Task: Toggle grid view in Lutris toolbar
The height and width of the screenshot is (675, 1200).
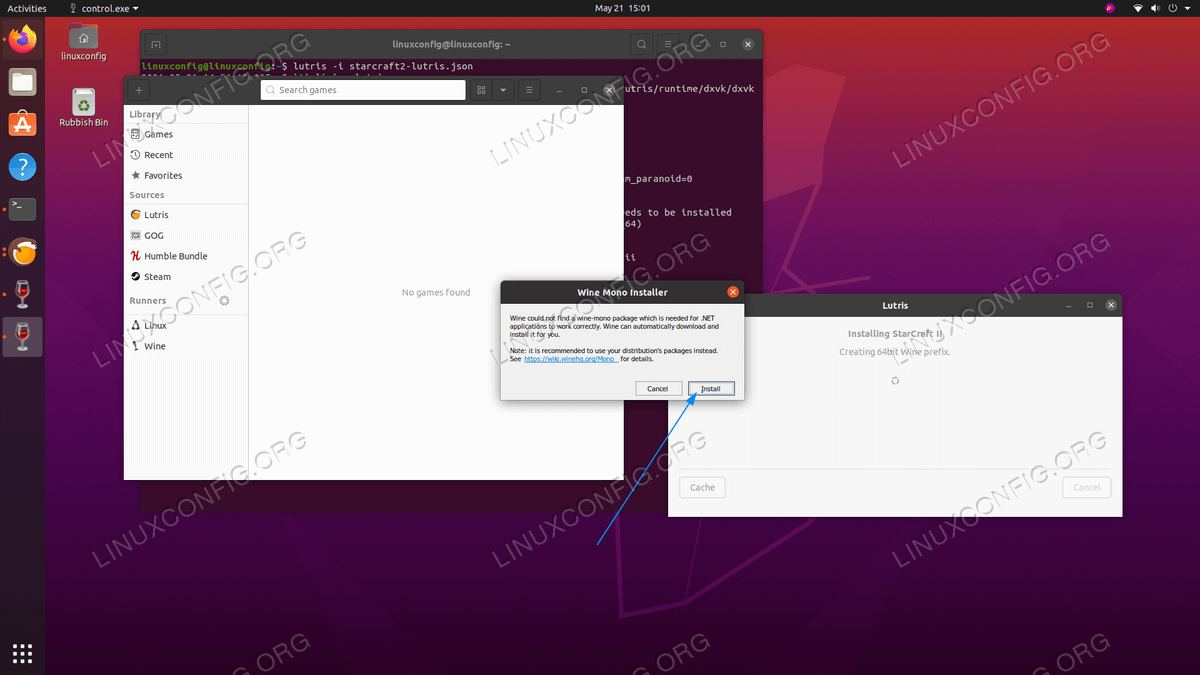Action: (481, 90)
